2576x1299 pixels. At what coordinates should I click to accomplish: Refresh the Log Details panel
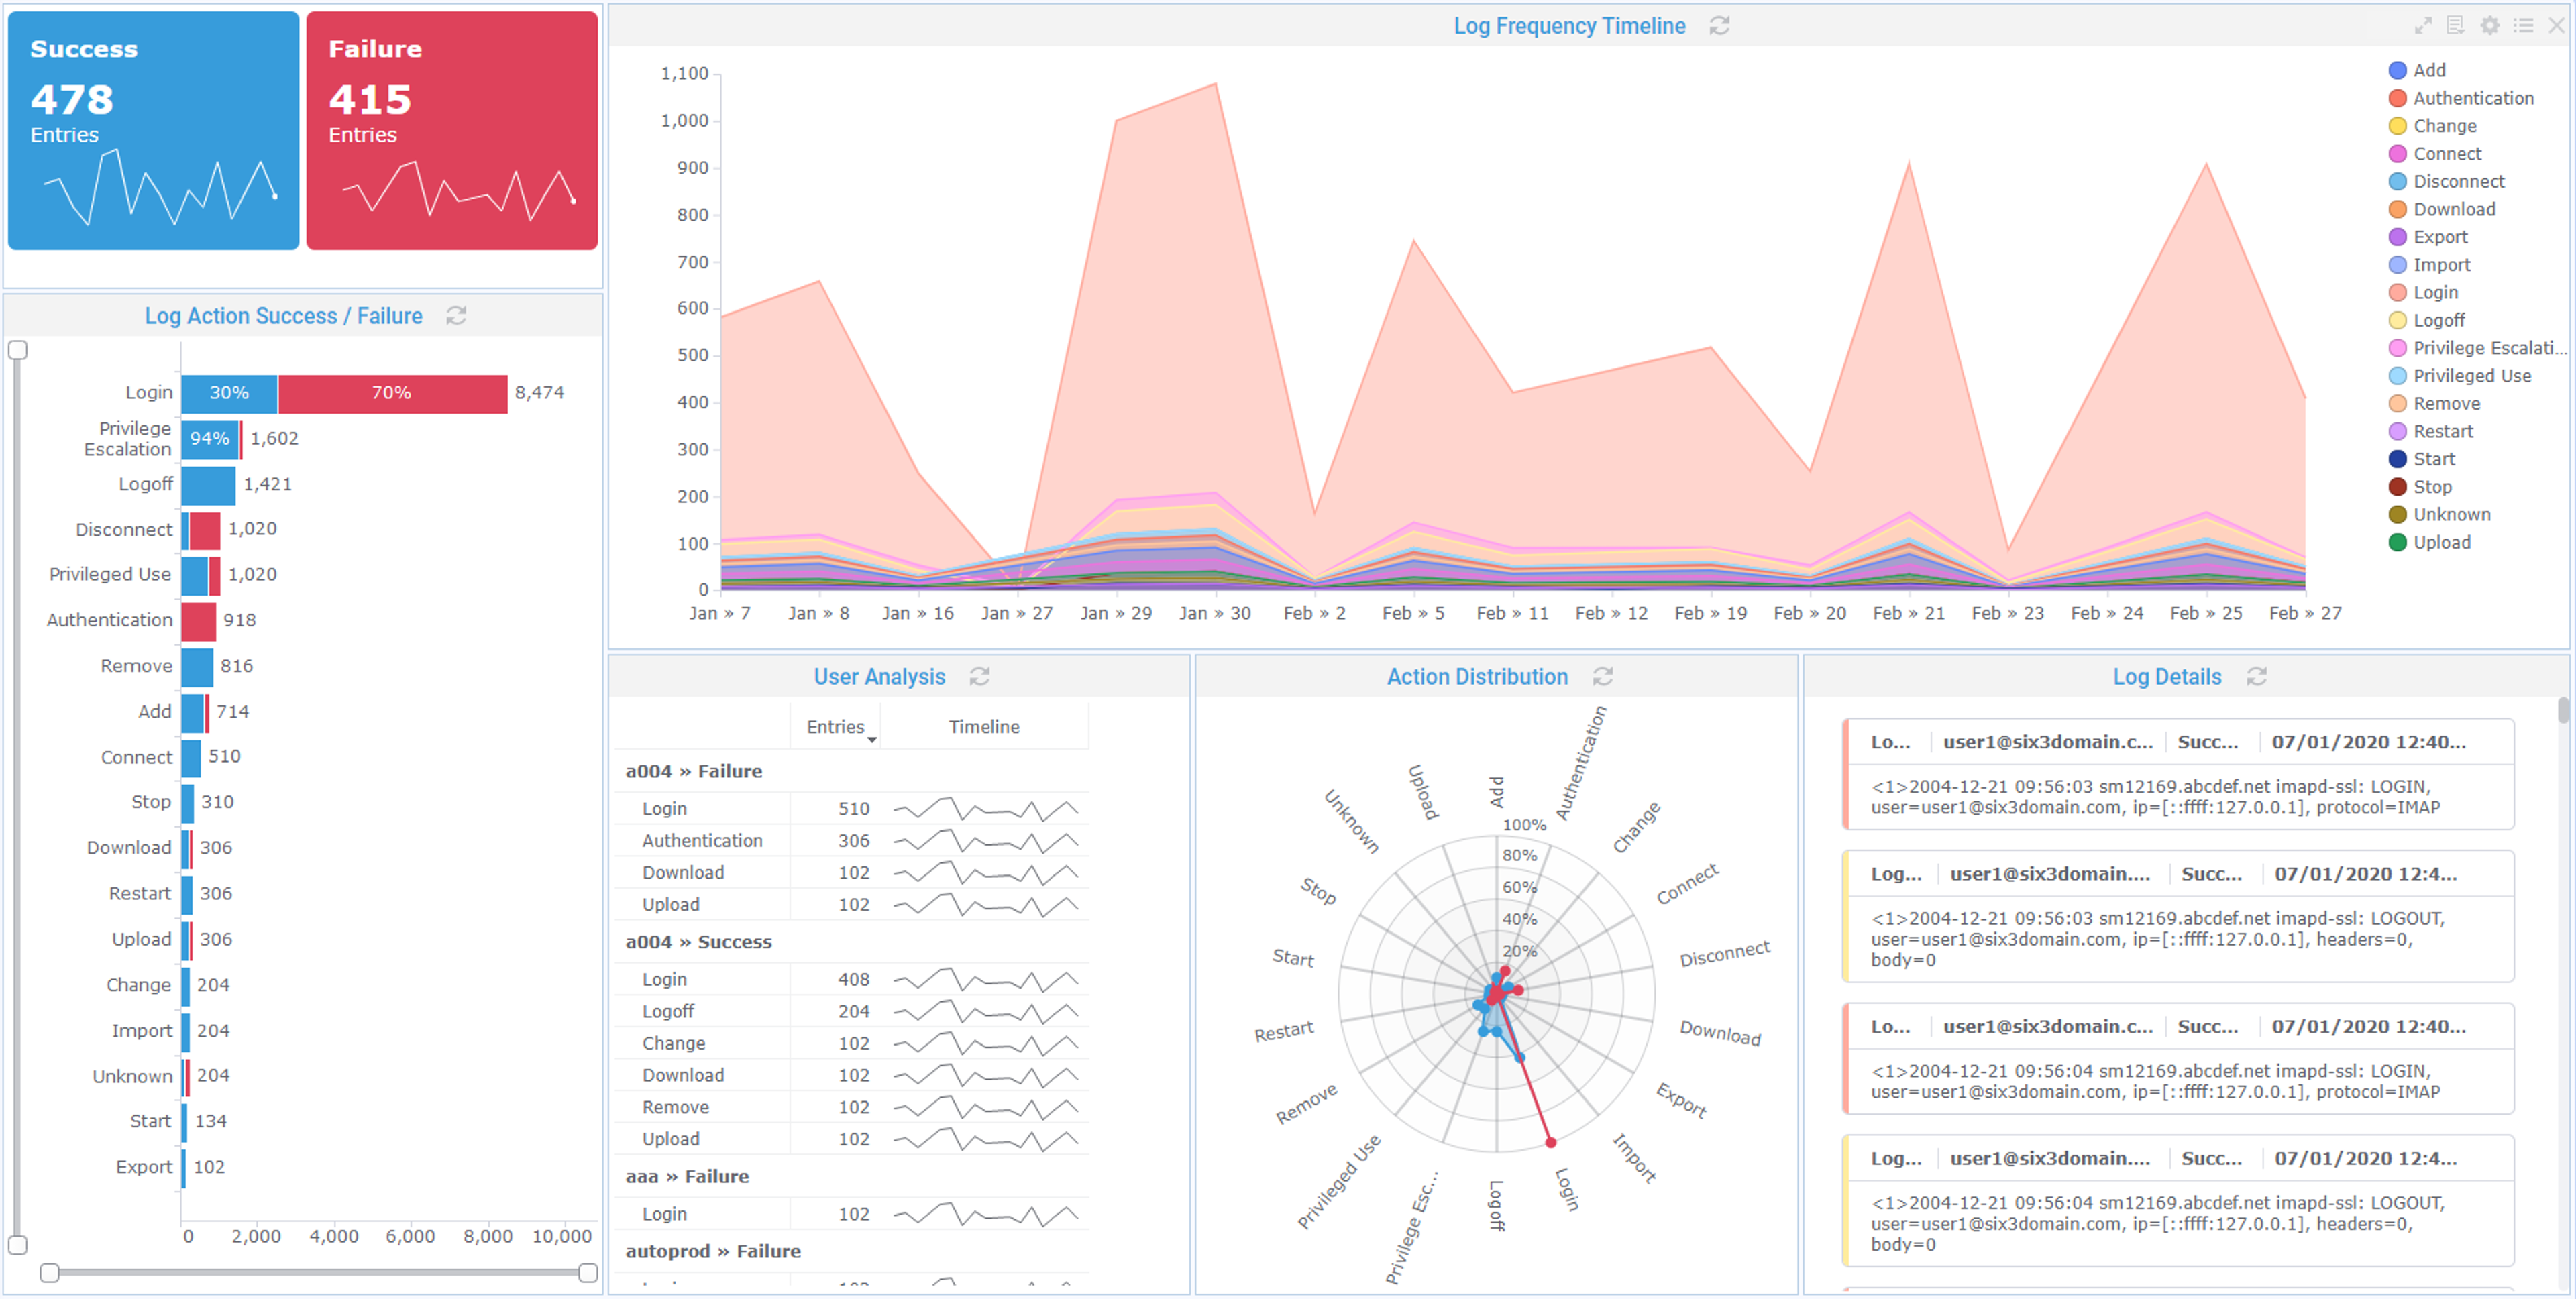pyautogui.click(x=2257, y=677)
